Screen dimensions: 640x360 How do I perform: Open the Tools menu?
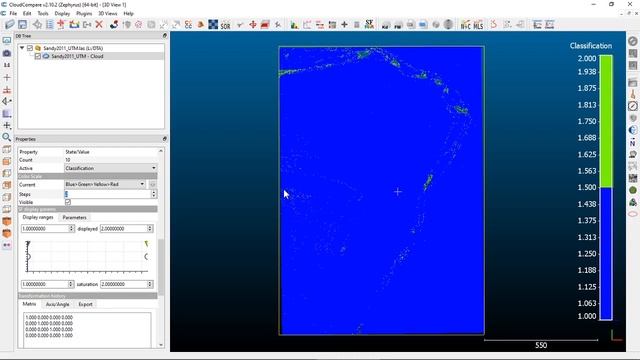(43, 13)
